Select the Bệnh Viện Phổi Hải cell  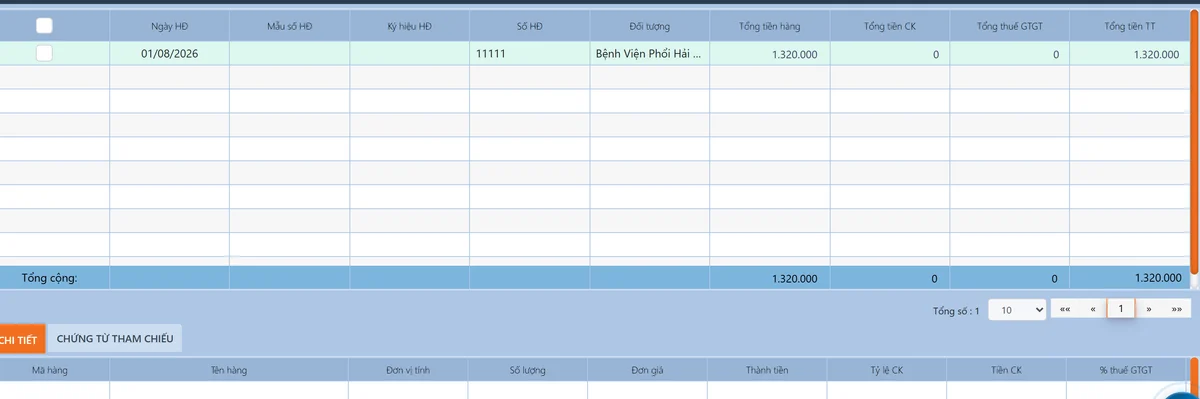tap(650, 54)
